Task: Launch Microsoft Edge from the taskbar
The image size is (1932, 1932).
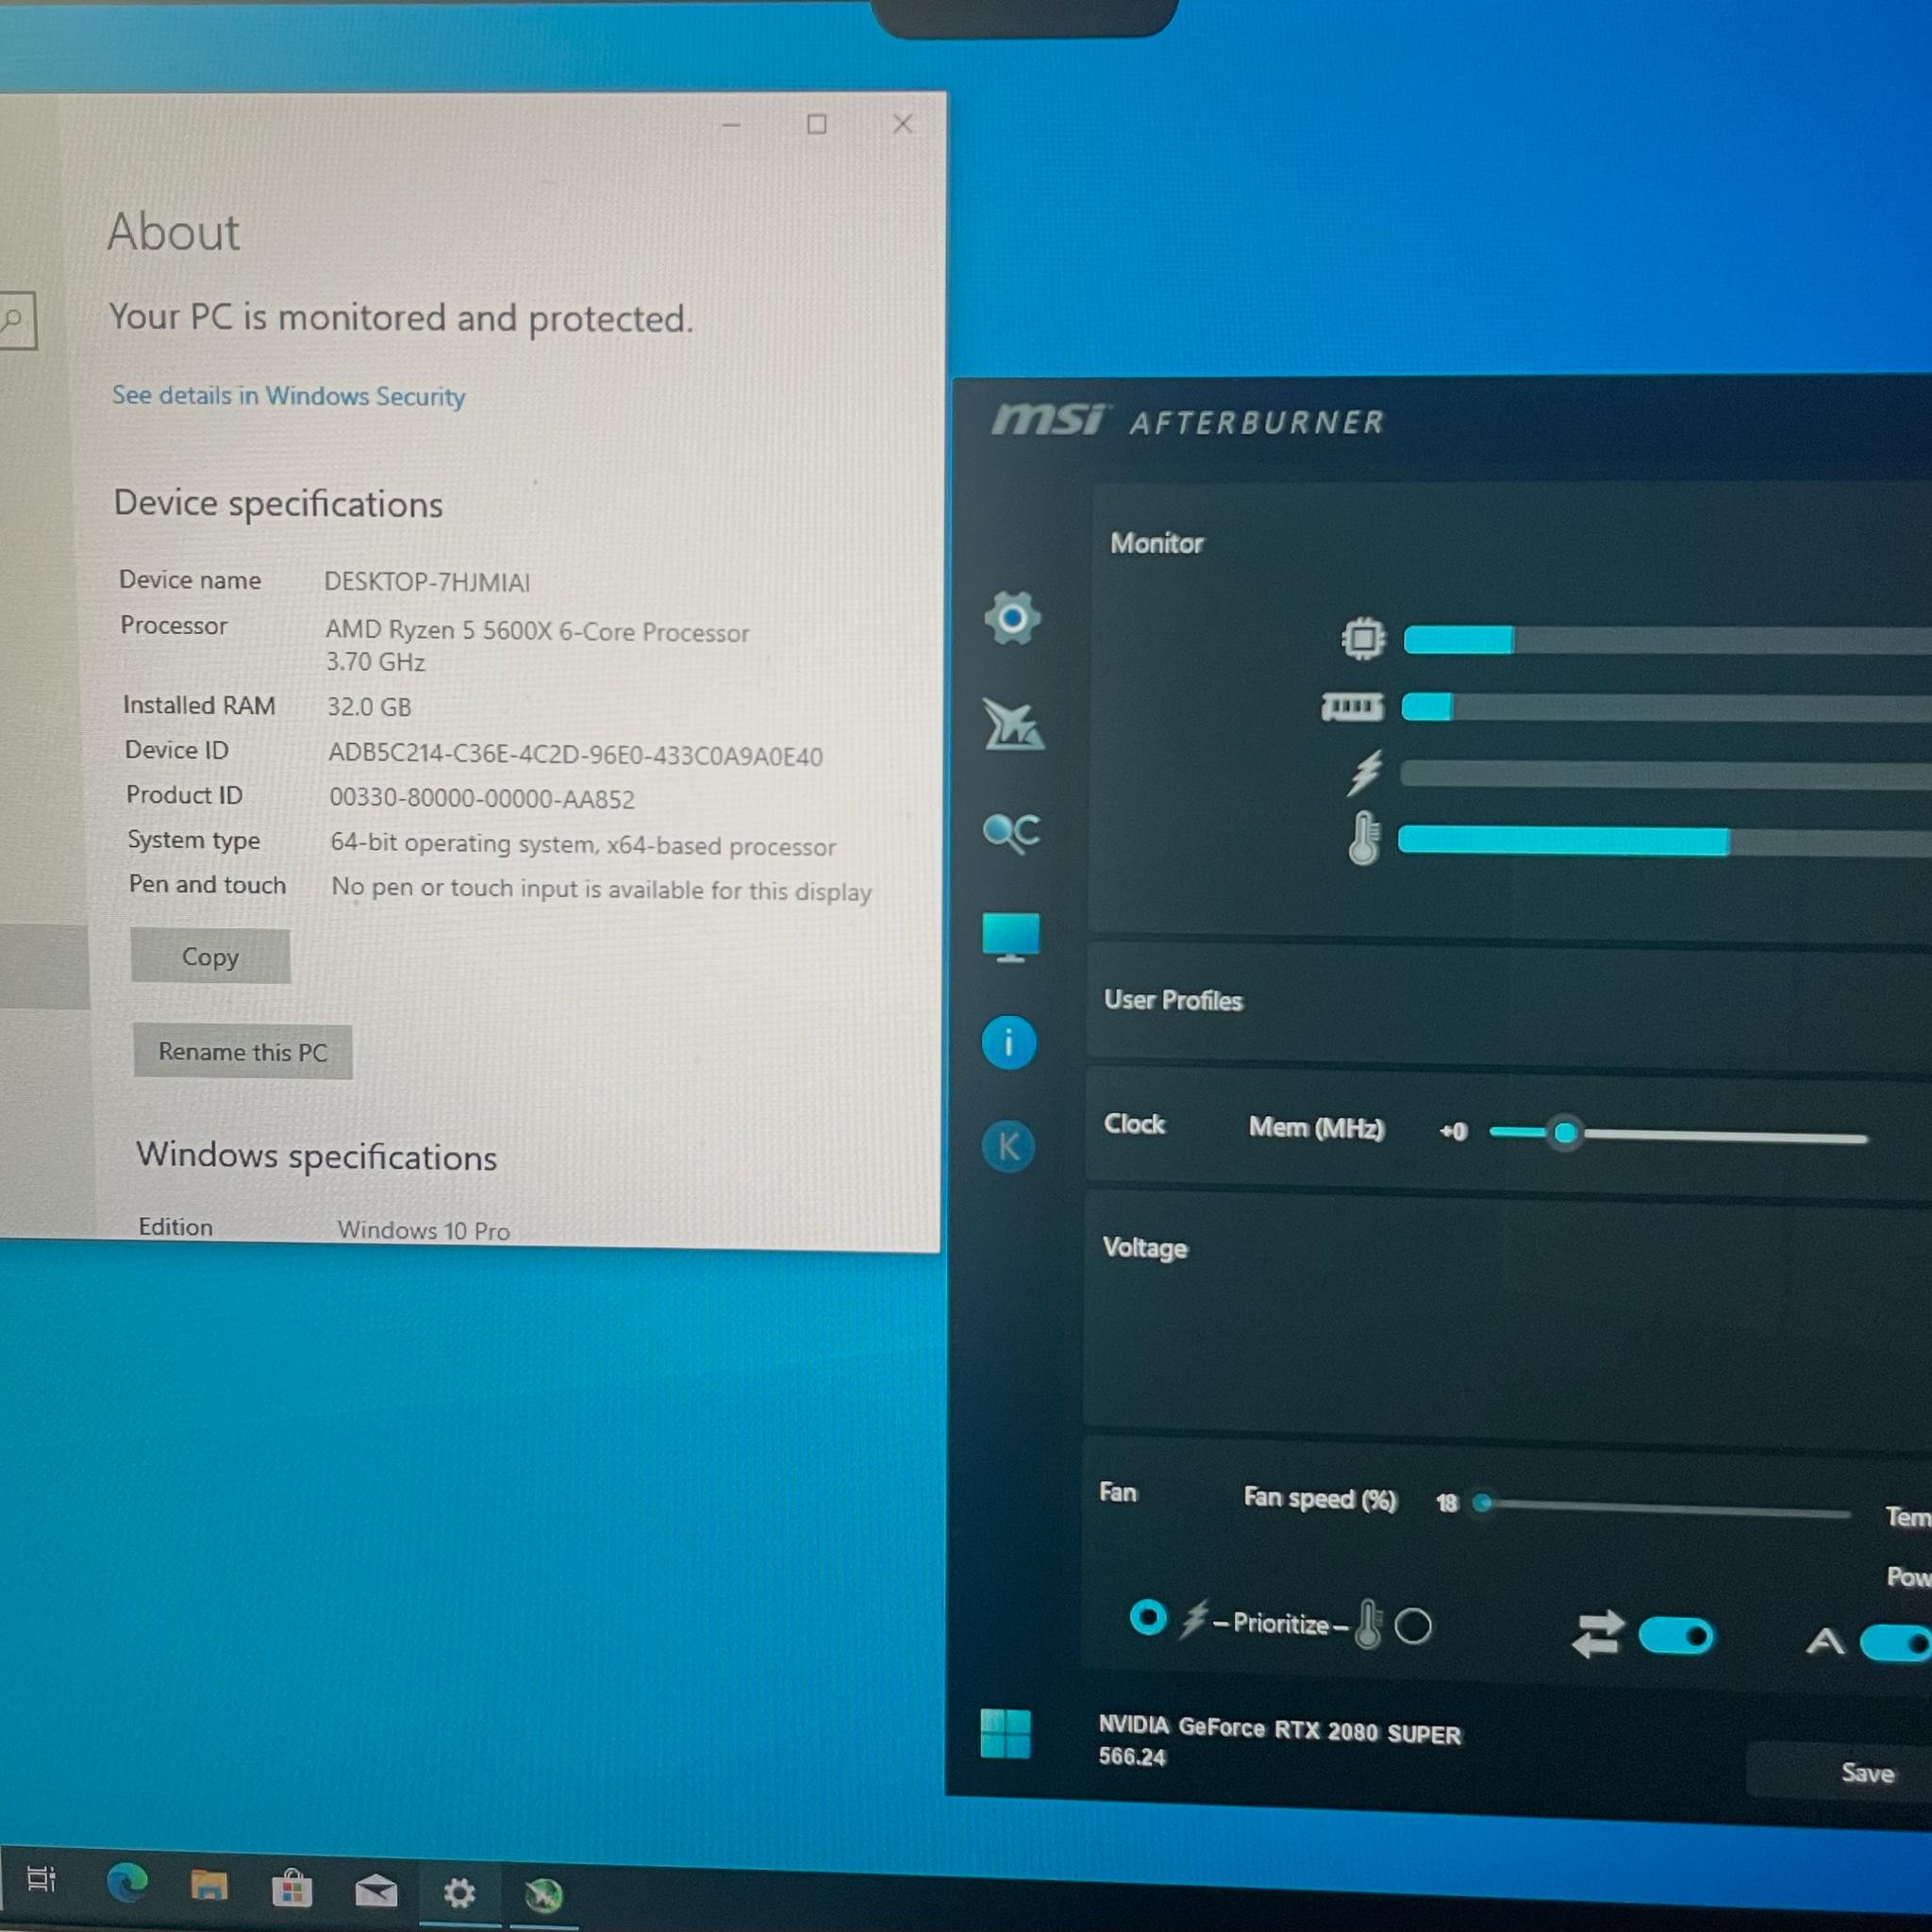Action: 127,1883
